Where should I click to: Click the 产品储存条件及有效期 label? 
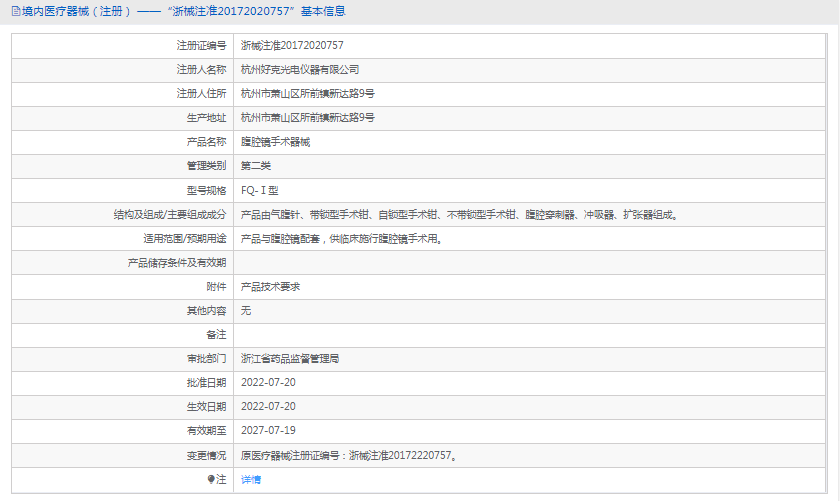(x=177, y=263)
